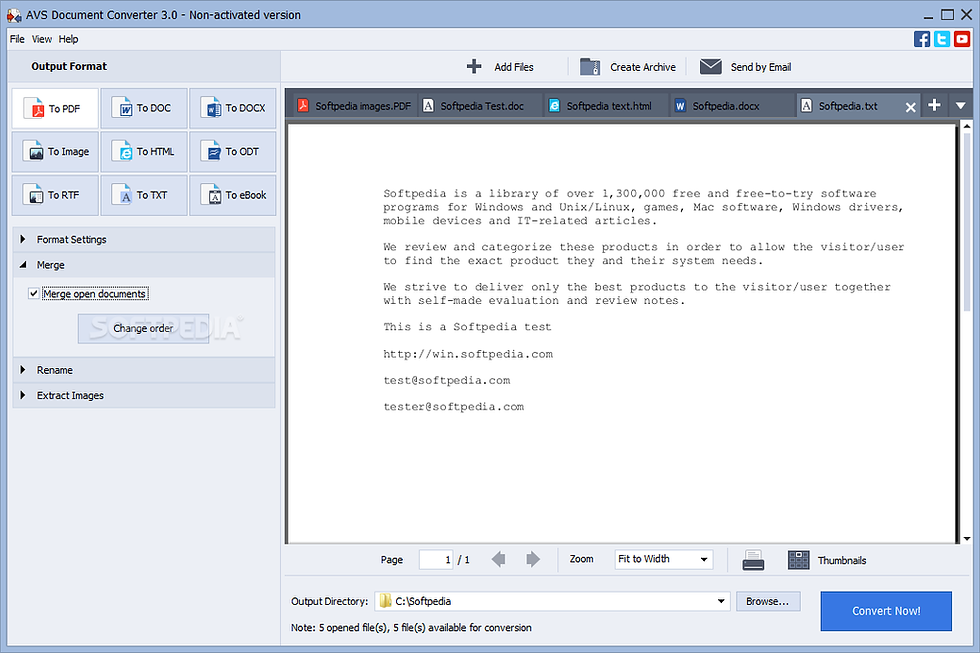
Task: Switch to Softpedia Test.doc tab
Action: (x=481, y=106)
